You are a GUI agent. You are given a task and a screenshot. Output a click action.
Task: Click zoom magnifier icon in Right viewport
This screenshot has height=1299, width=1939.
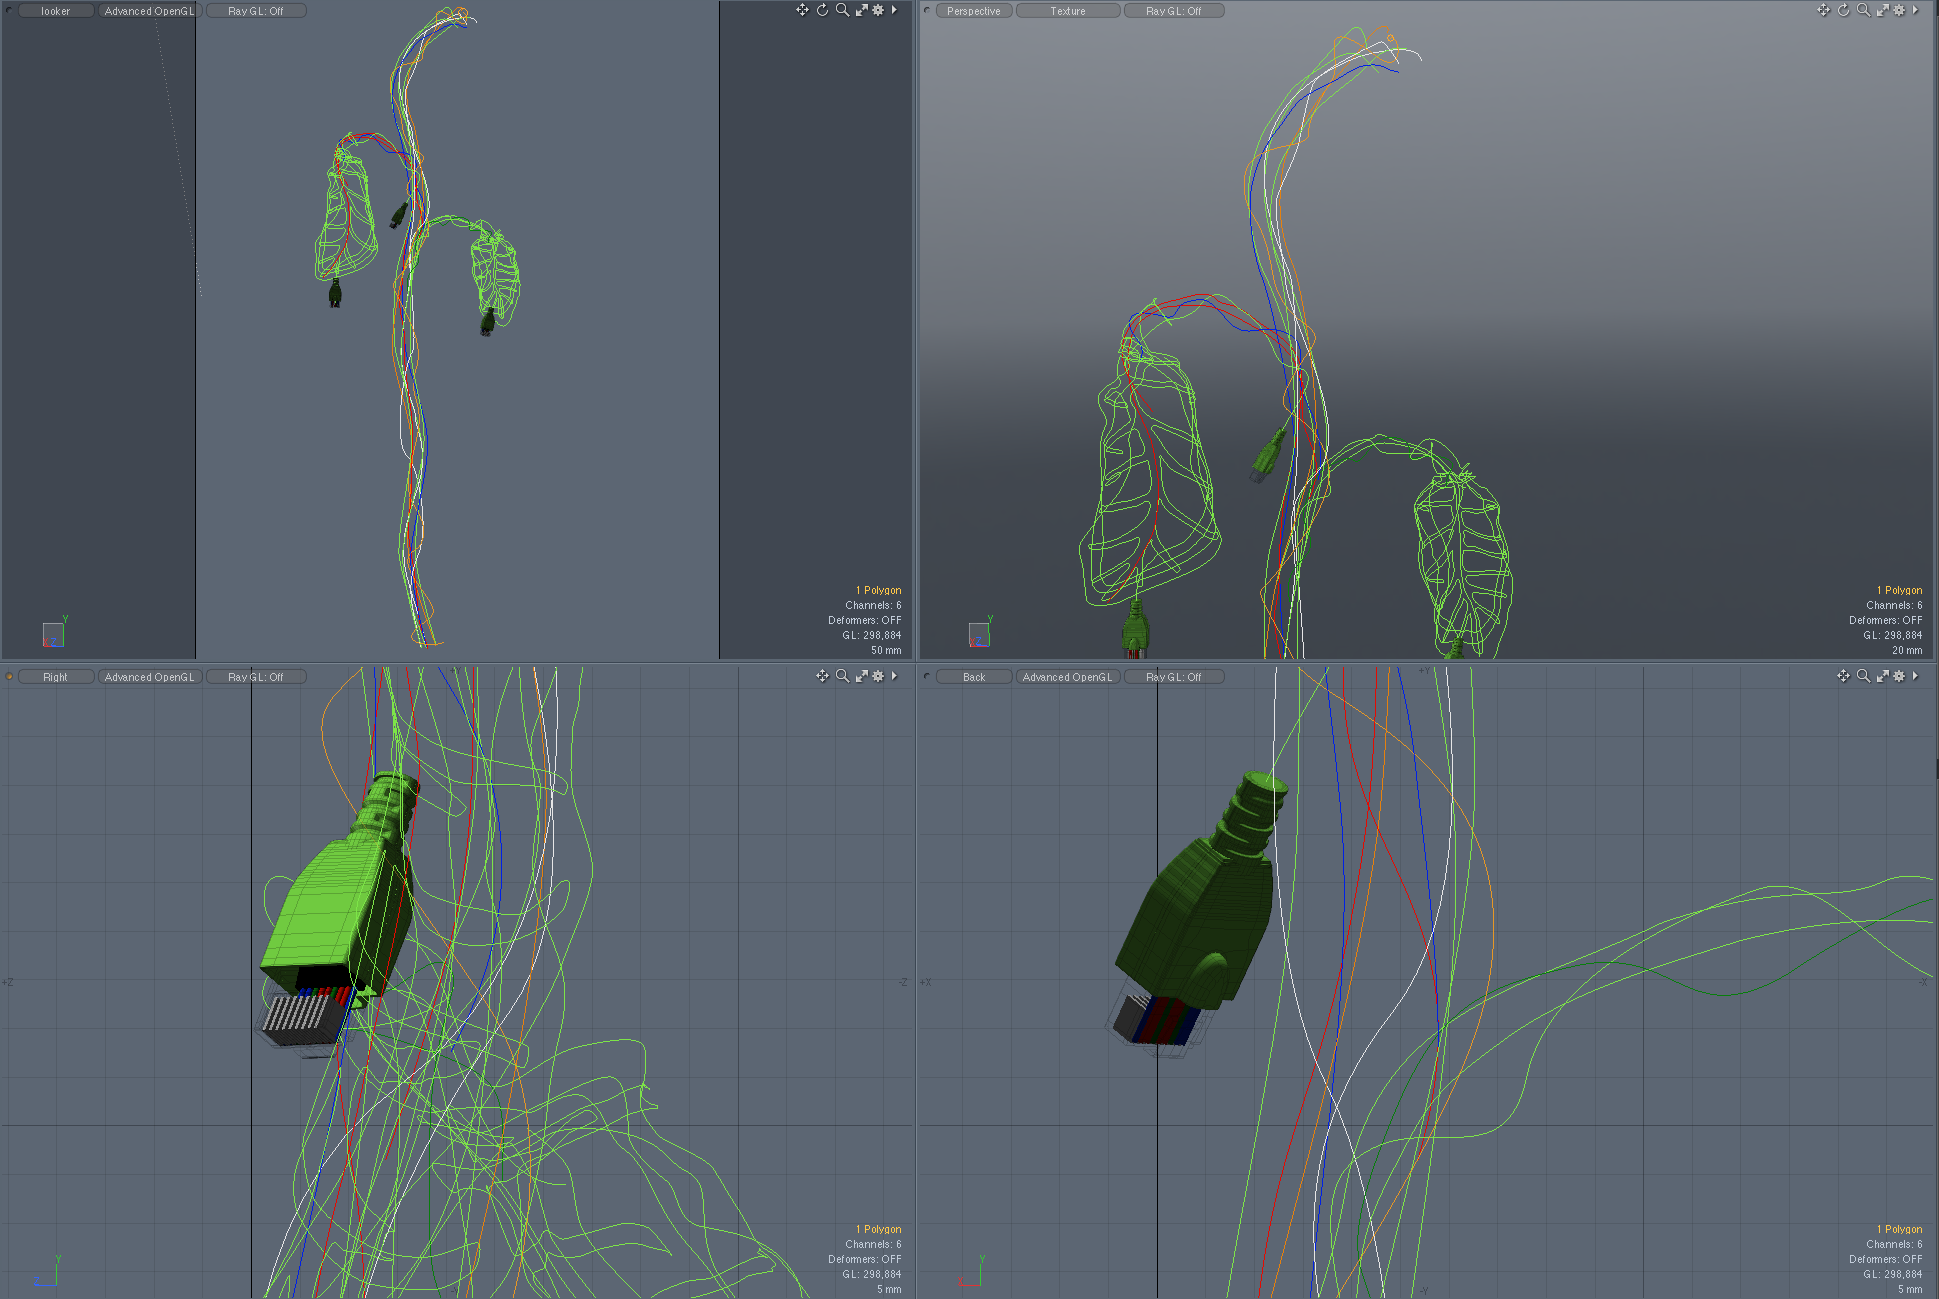[x=842, y=676]
